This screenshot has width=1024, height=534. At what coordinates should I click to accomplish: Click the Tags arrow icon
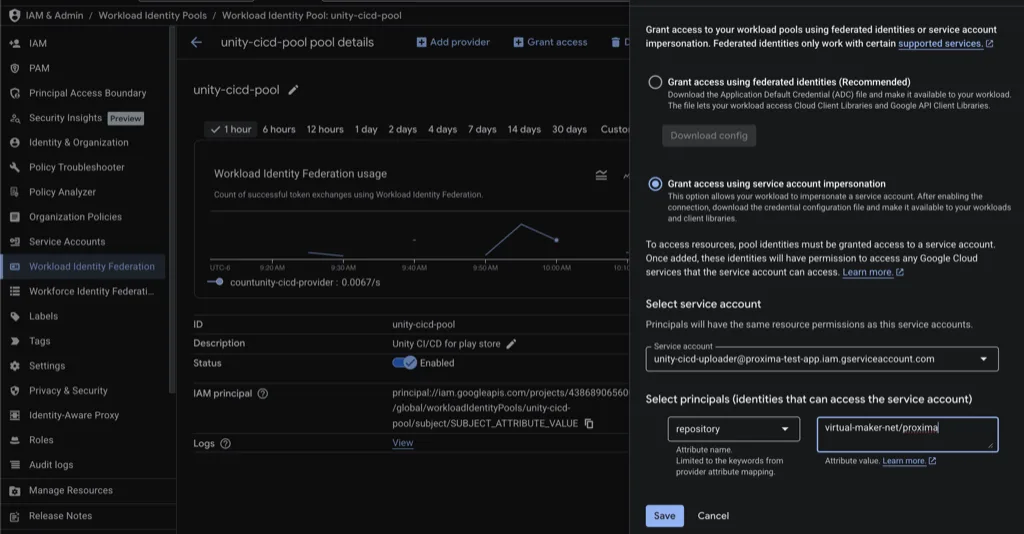[x=14, y=341]
